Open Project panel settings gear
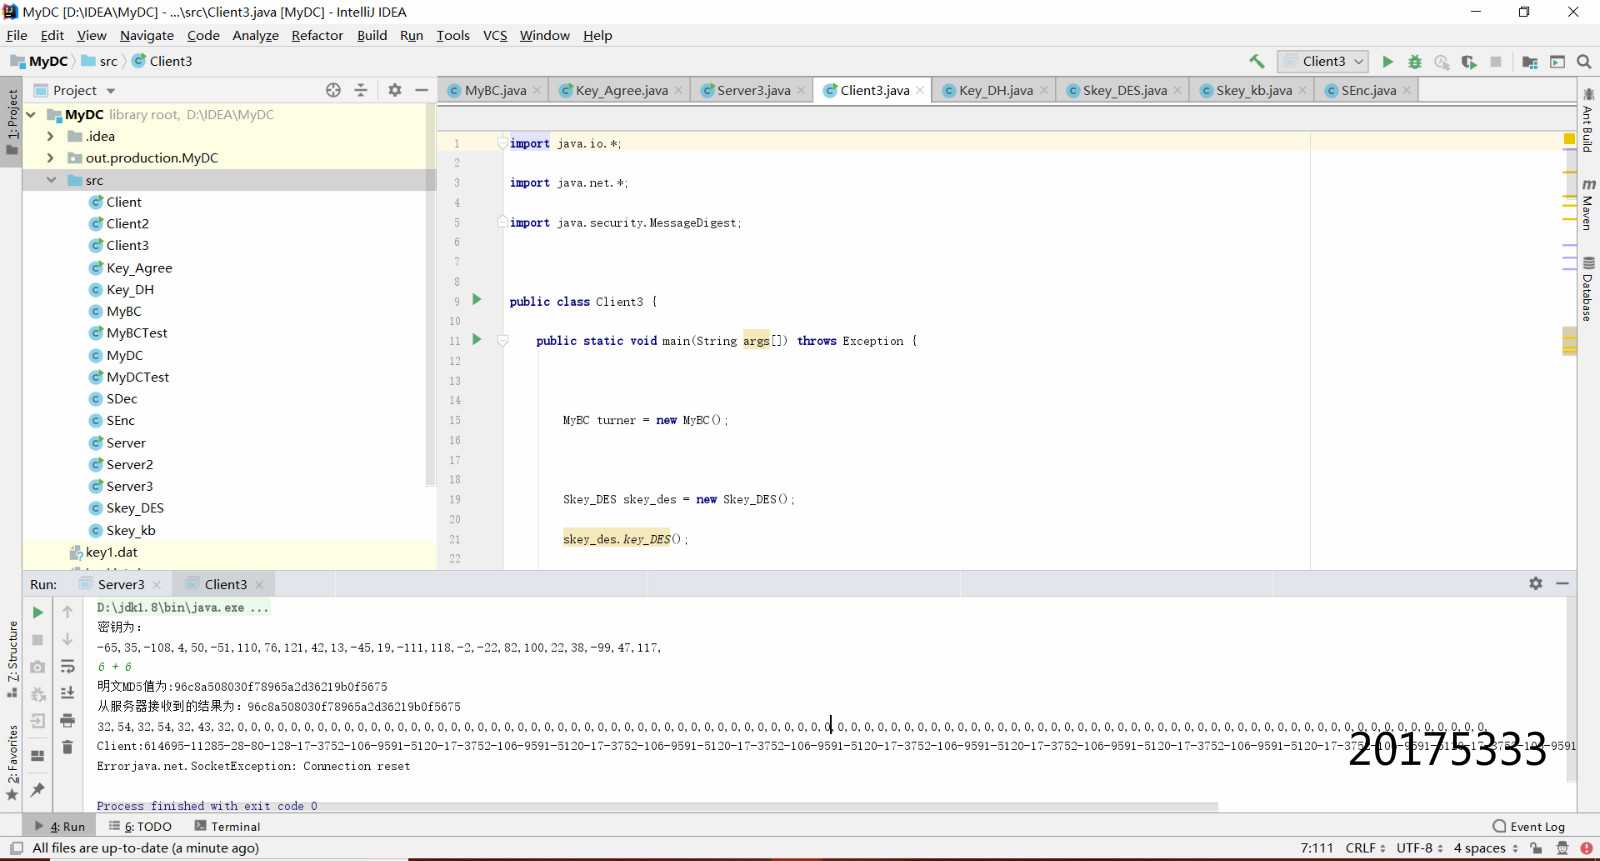 click(x=395, y=90)
